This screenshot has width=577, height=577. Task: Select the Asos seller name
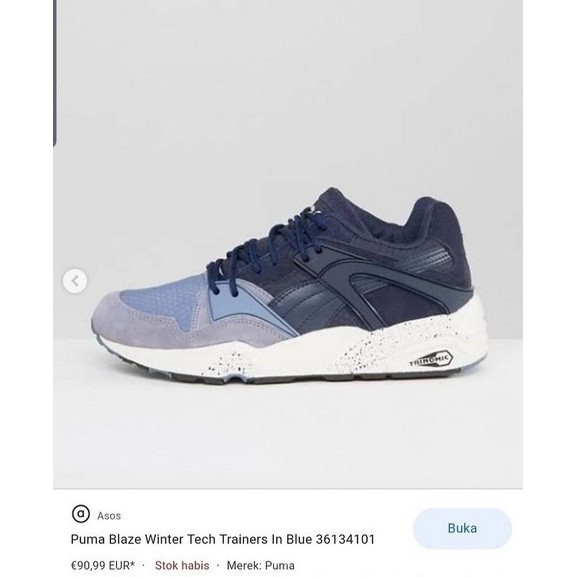[x=109, y=516]
